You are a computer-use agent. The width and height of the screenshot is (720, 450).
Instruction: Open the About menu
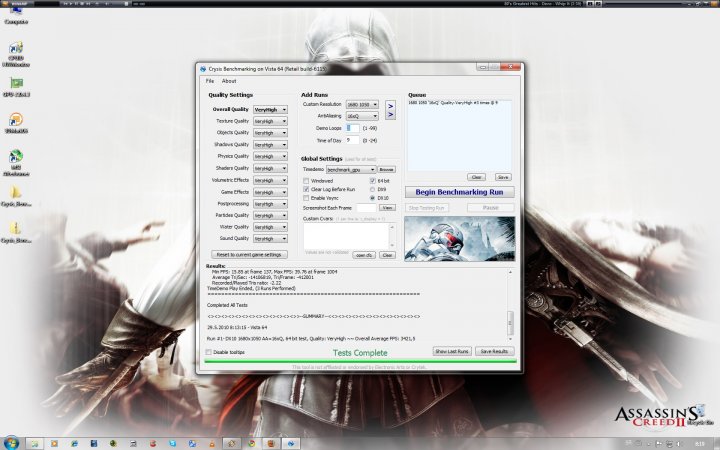point(229,81)
